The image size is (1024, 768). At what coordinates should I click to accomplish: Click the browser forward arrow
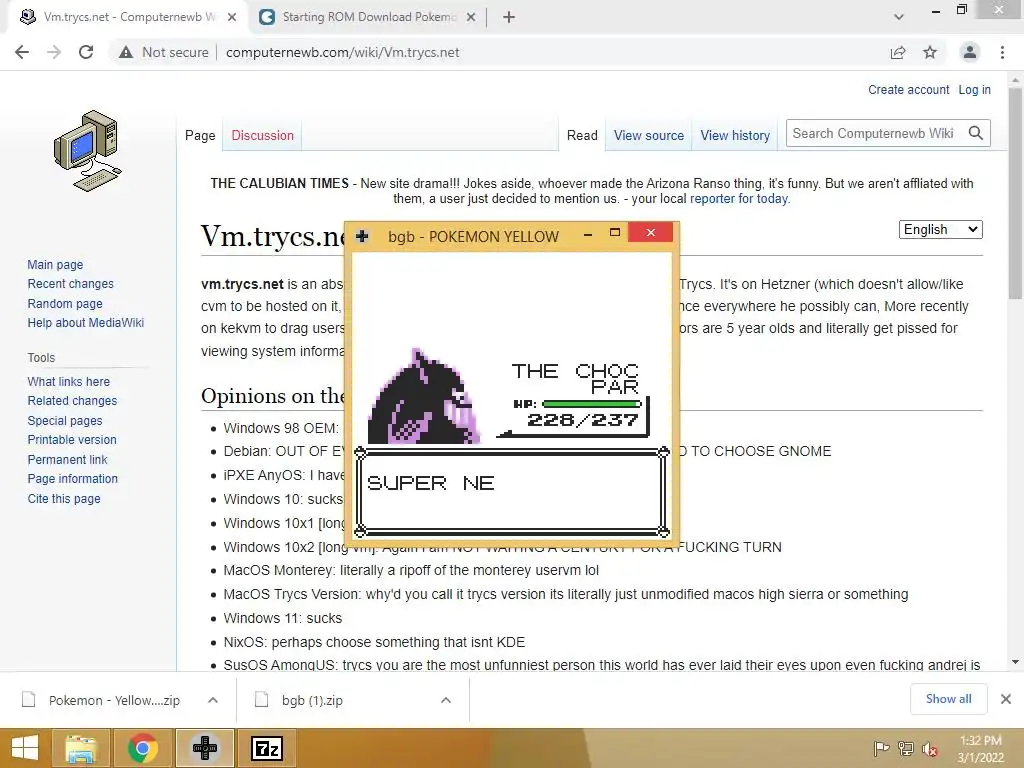tap(54, 52)
